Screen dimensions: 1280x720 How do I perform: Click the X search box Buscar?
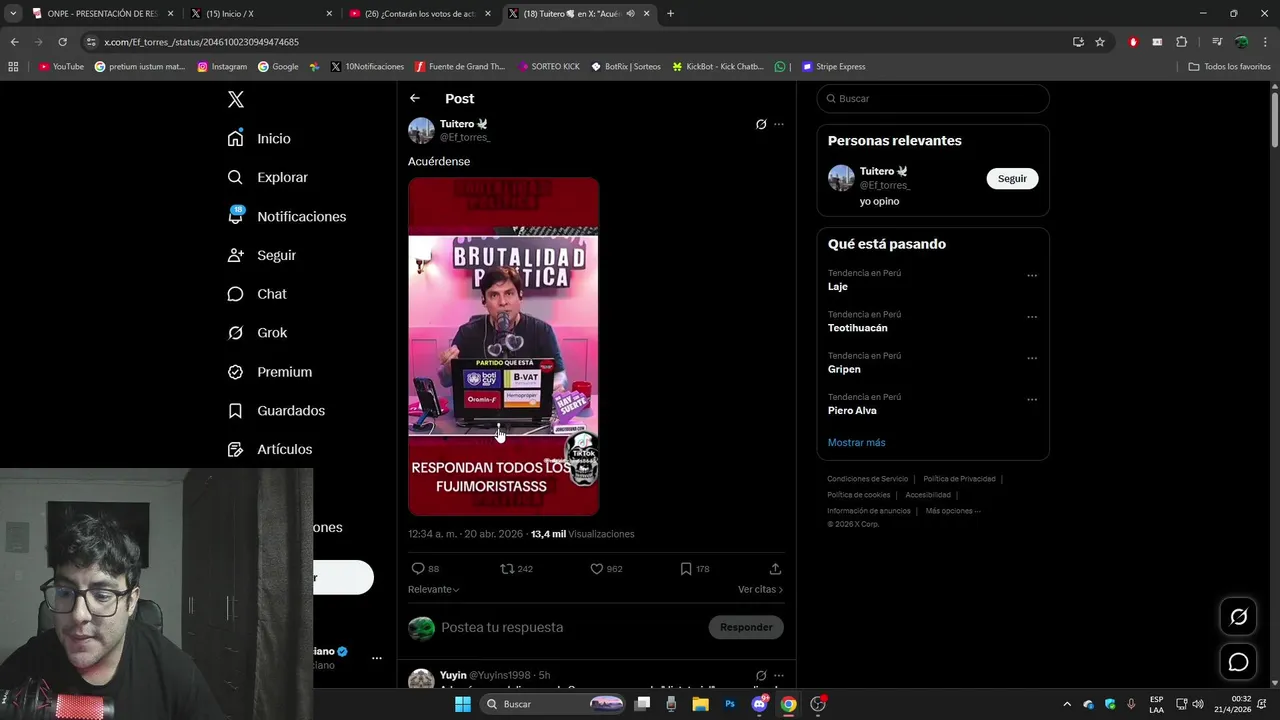pyautogui.click(x=933, y=98)
